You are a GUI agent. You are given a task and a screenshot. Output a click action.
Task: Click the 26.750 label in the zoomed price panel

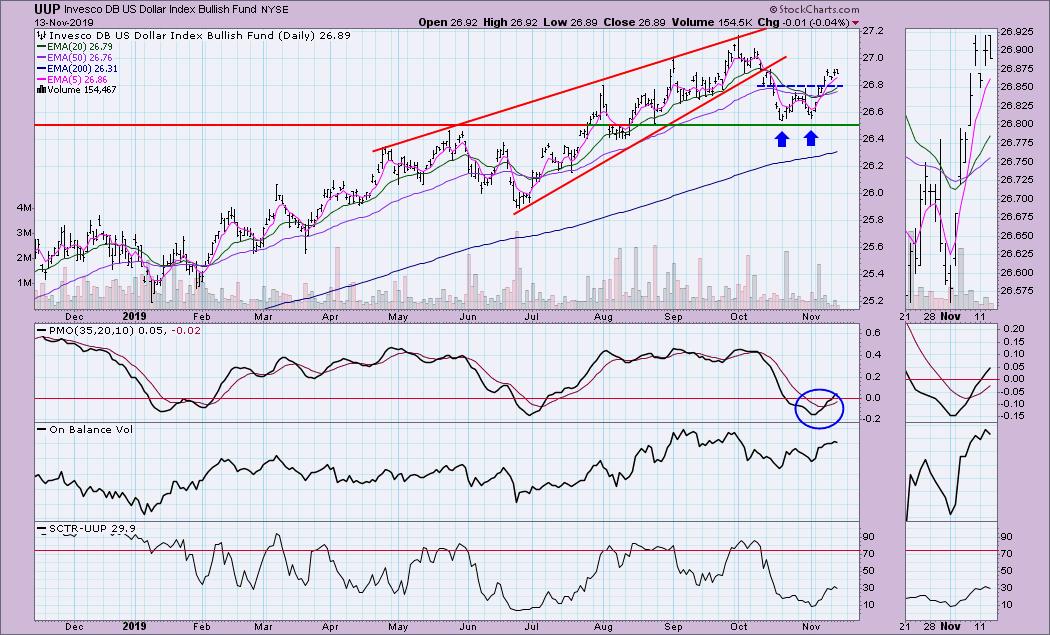click(x=1015, y=161)
